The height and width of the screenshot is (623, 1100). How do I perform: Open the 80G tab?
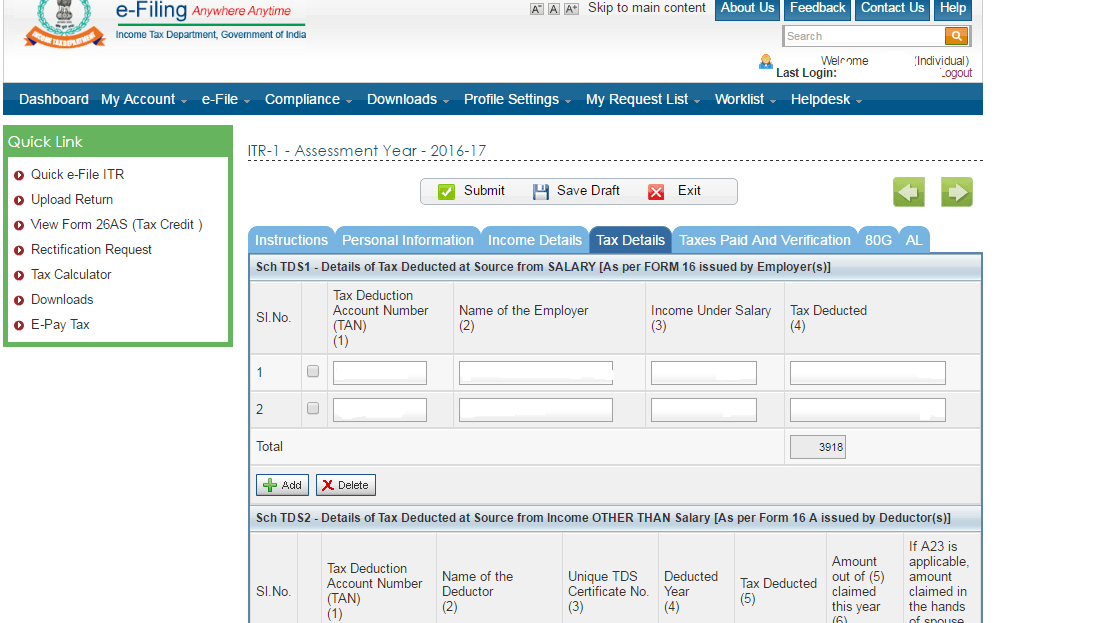click(x=878, y=239)
